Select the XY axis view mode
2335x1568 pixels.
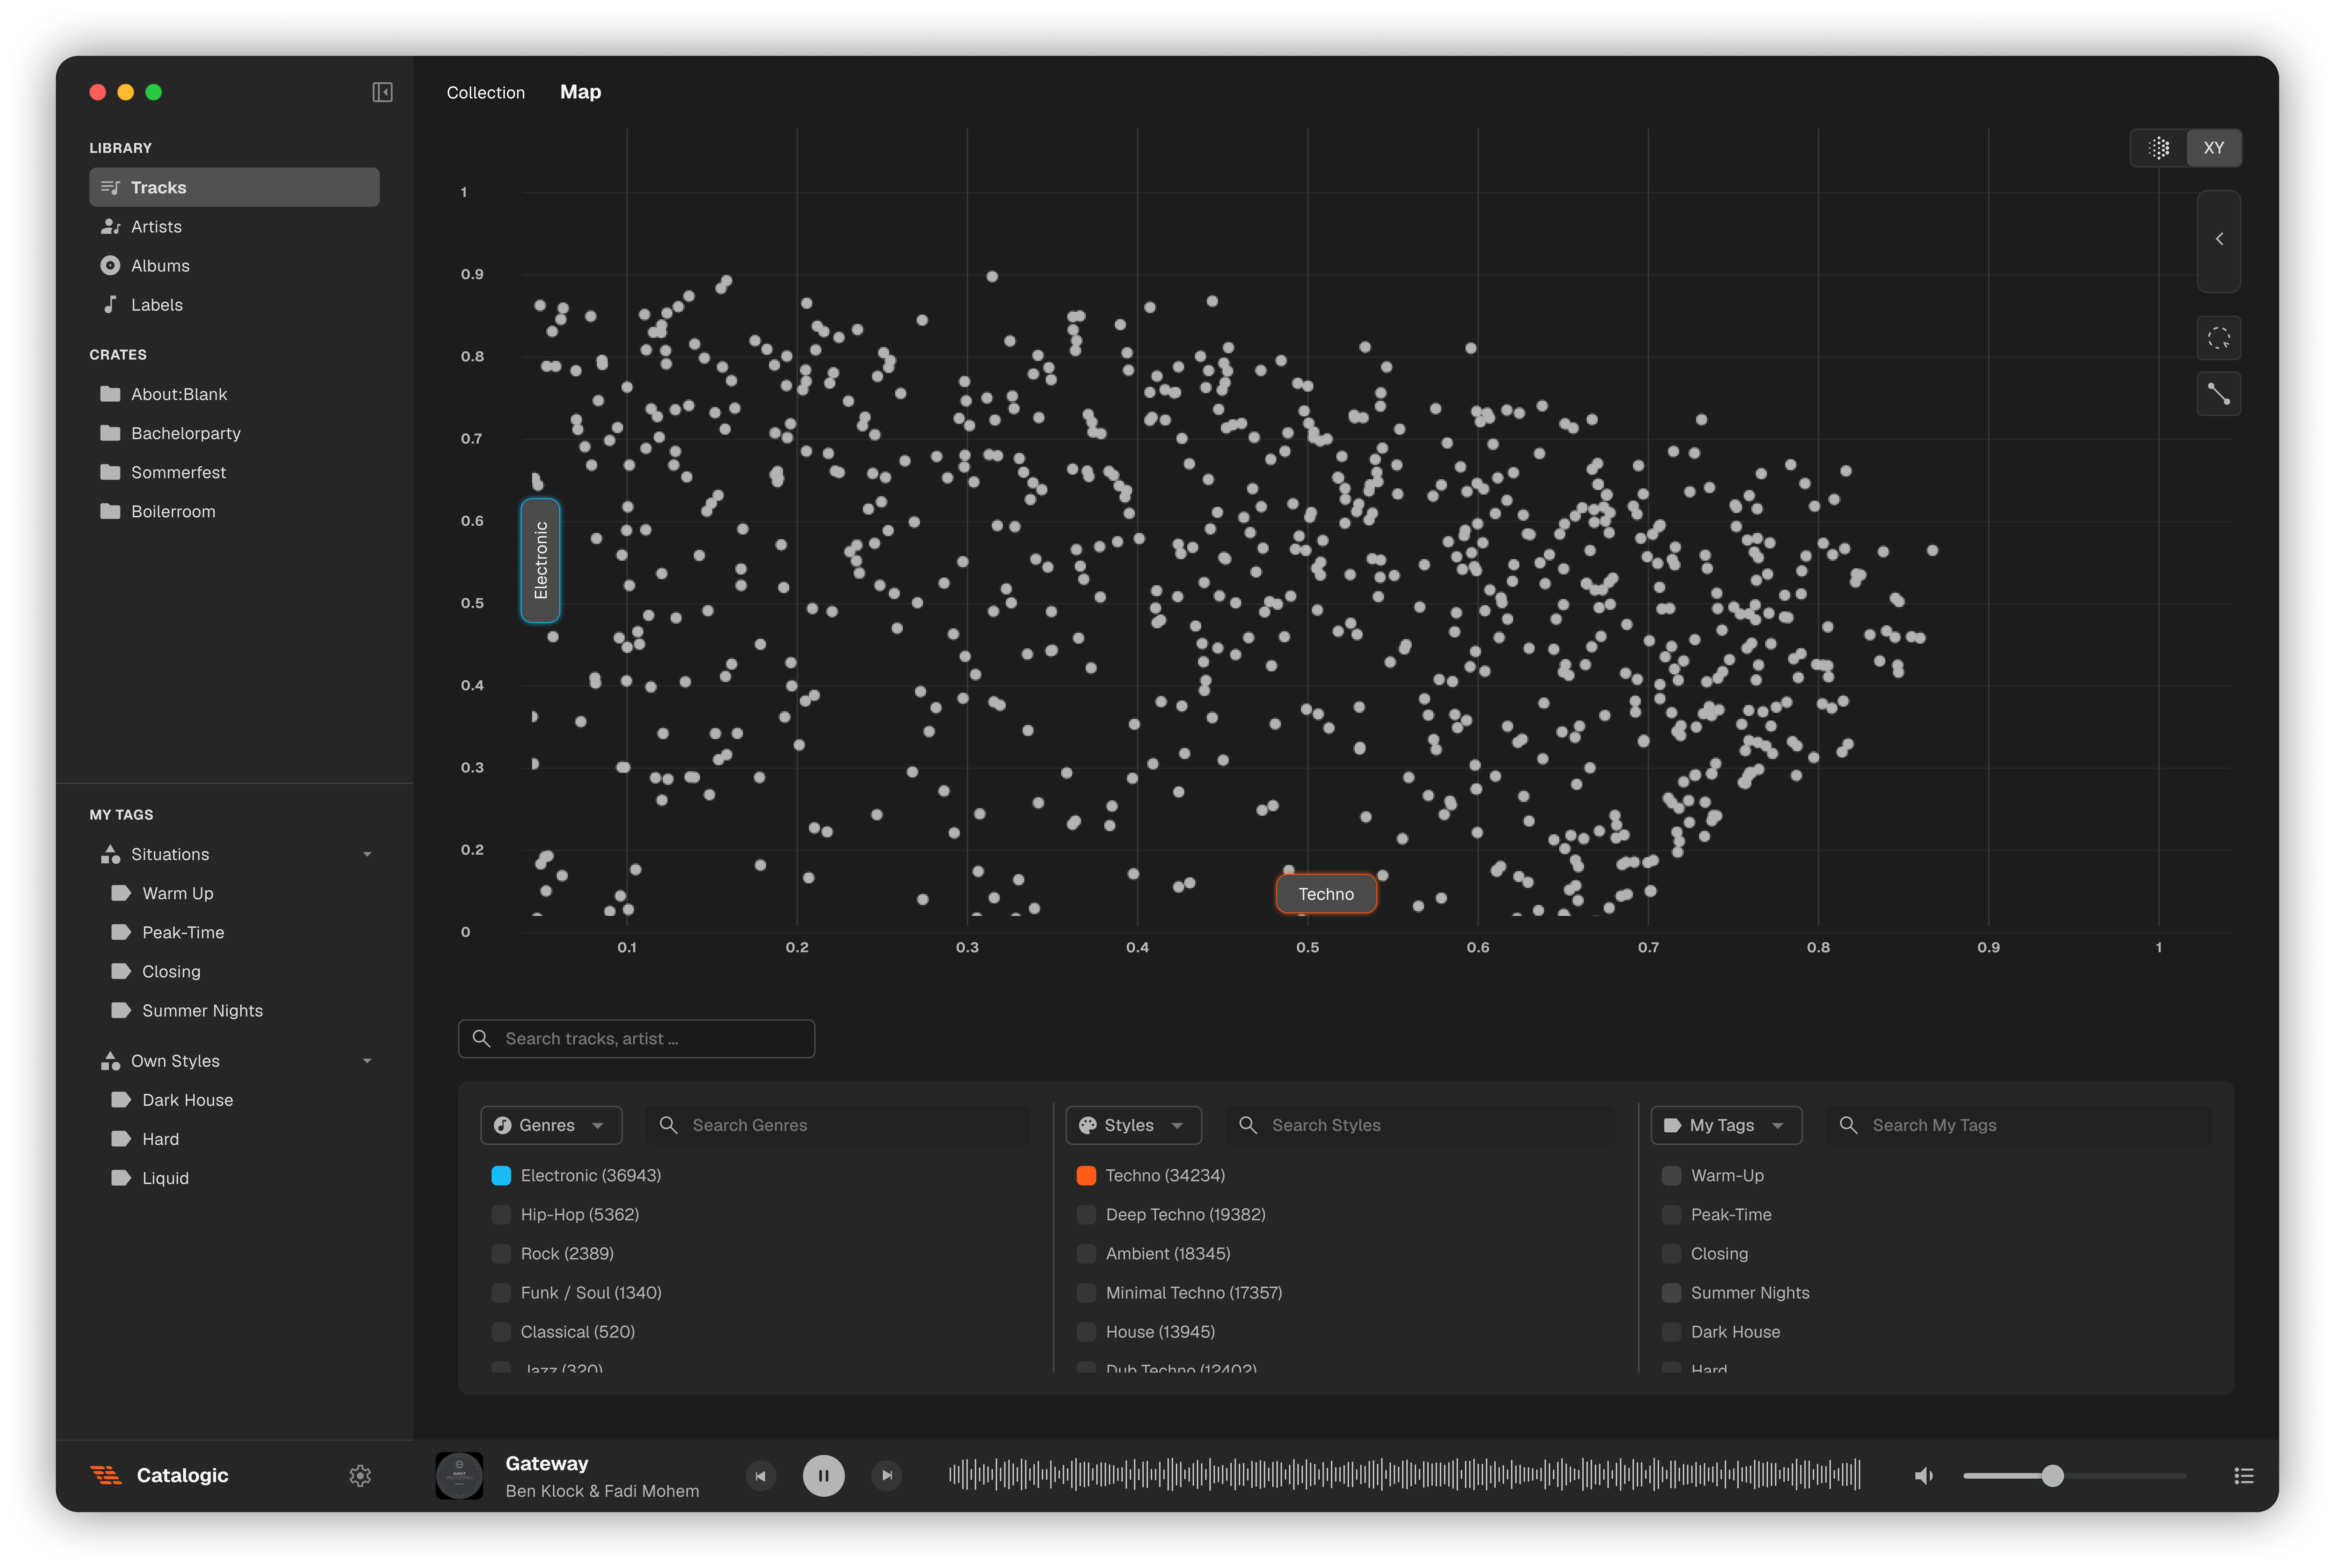coord(2213,148)
